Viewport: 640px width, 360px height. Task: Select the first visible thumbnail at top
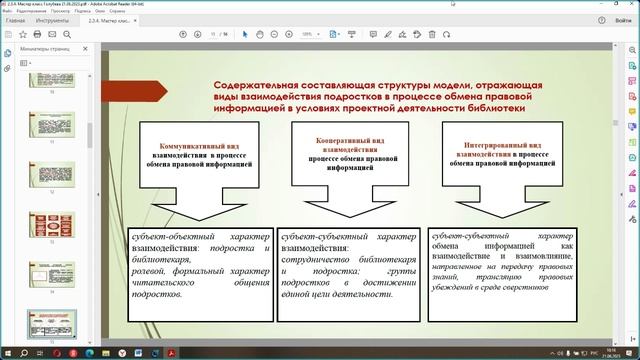click(52, 80)
